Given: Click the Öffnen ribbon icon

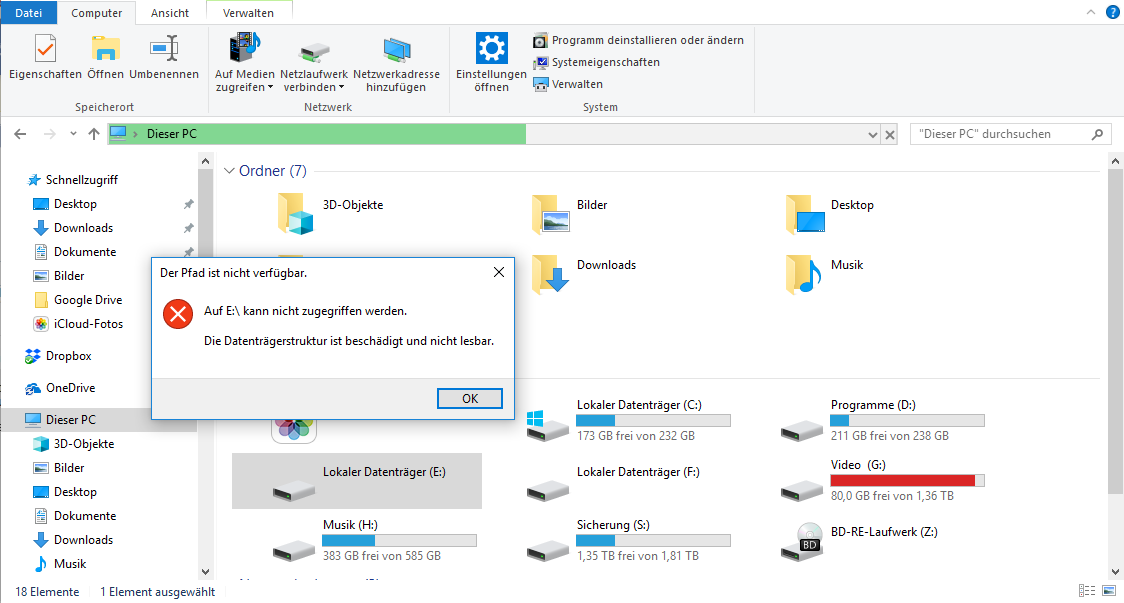Looking at the screenshot, I should point(105,49).
